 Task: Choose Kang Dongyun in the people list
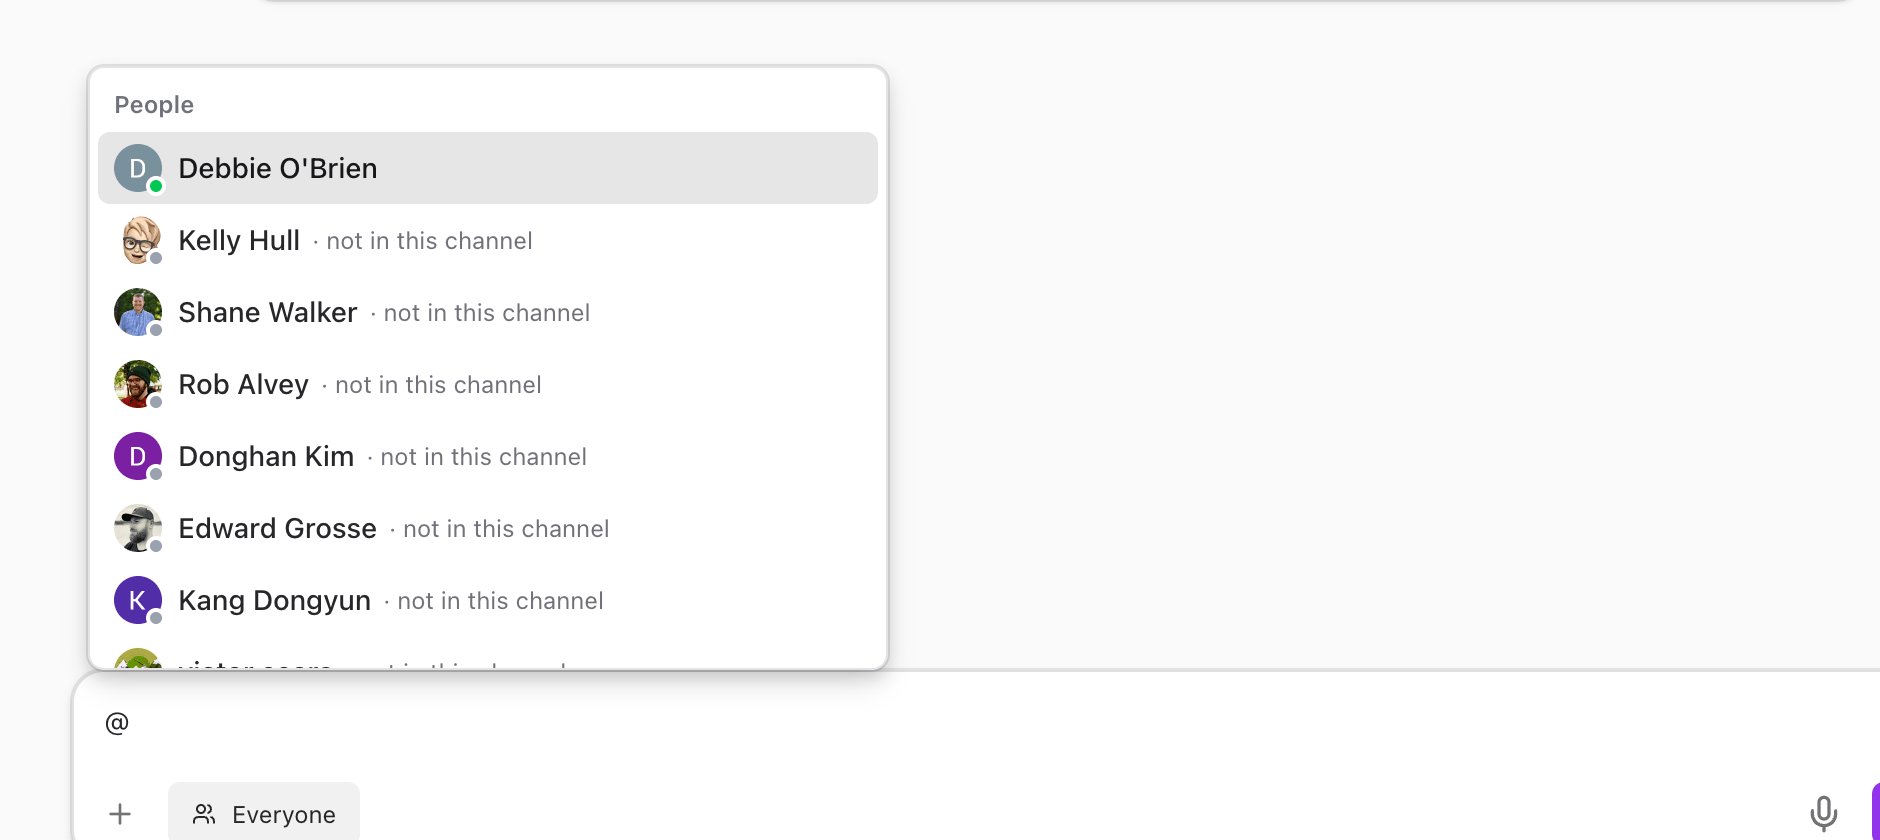(488, 600)
